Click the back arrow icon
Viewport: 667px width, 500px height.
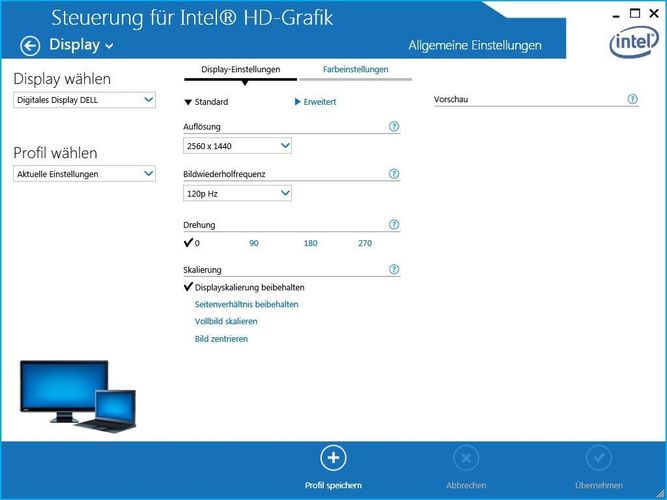click(x=30, y=46)
